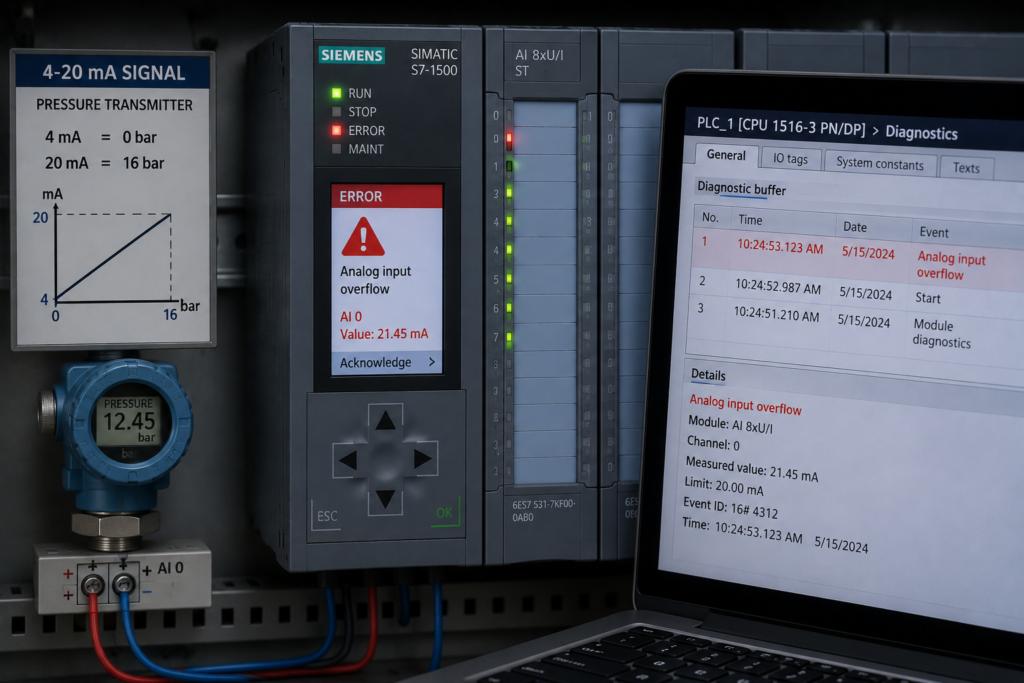Image resolution: width=1024 pixels, height=683 pixels.
Task: Click 'Limit: 20.00 mA' line
Action: pyautogui.click(x=724, y=486)
